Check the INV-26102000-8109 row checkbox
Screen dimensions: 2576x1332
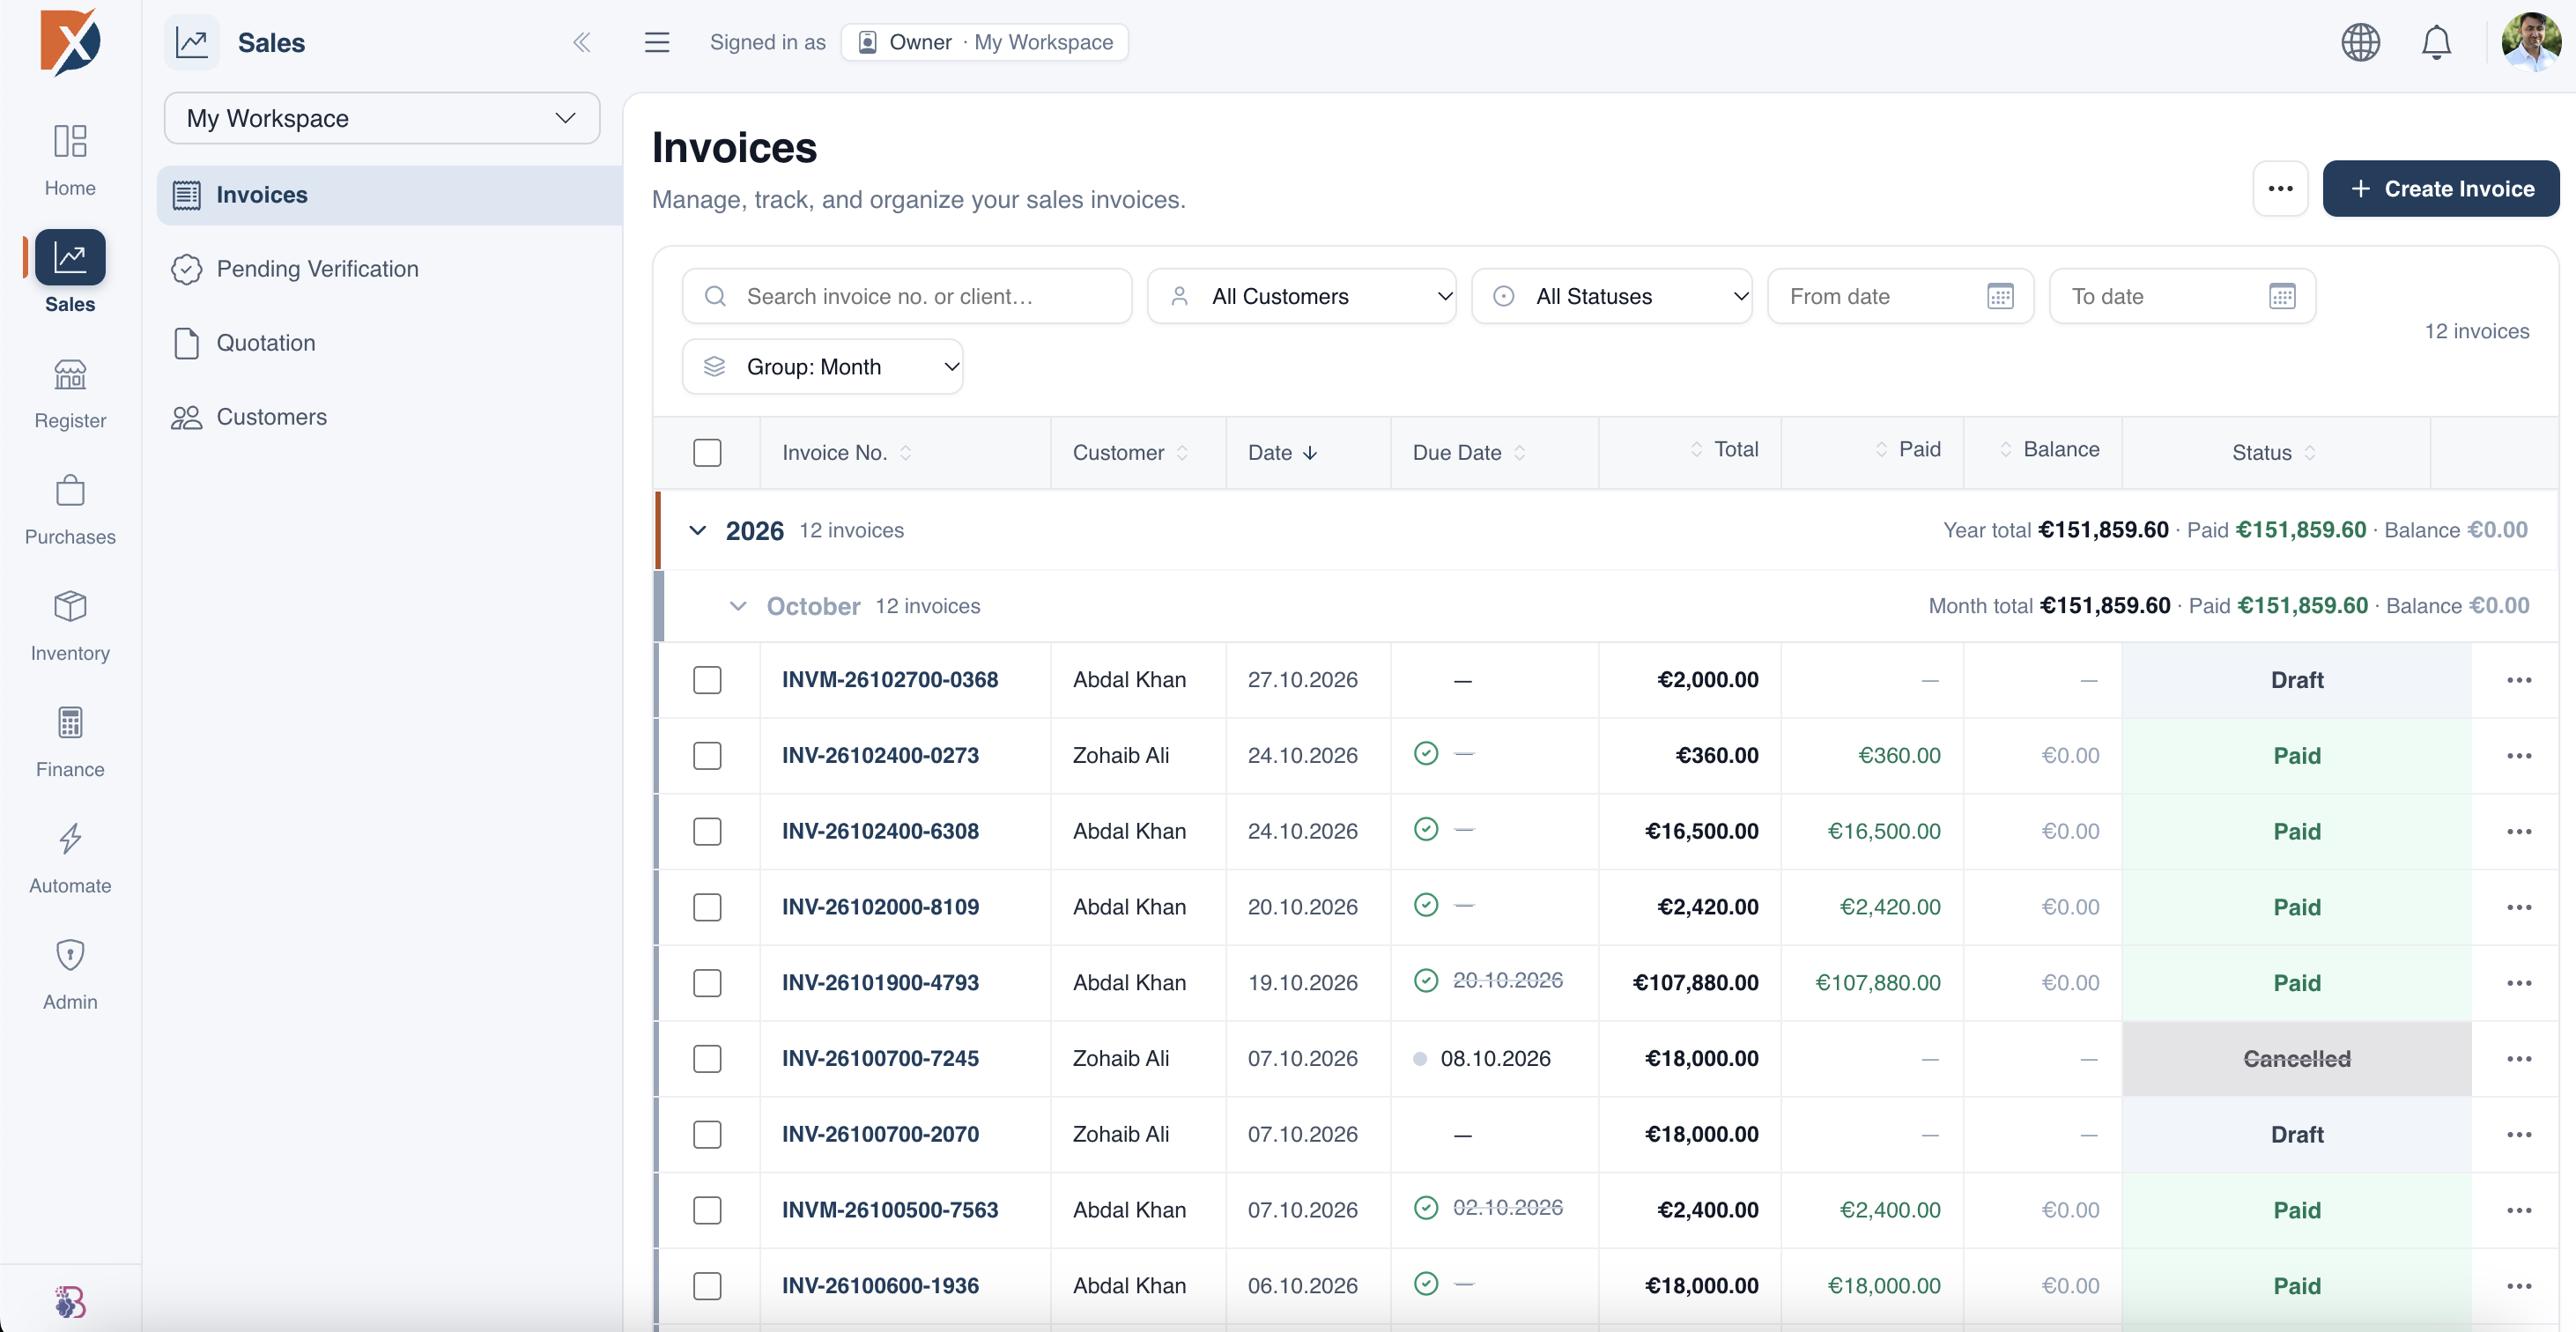tap(707, 907)
